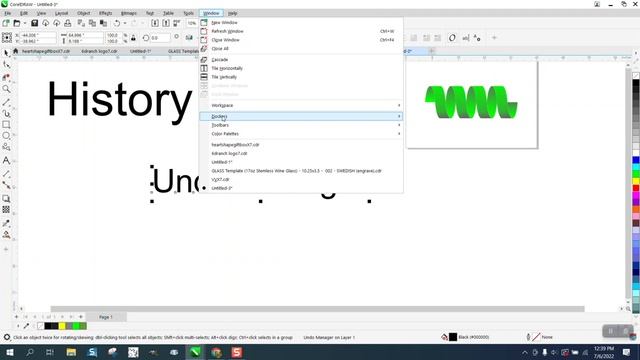Open the Effects menu
Screen dimensions: 640x360
105,13
